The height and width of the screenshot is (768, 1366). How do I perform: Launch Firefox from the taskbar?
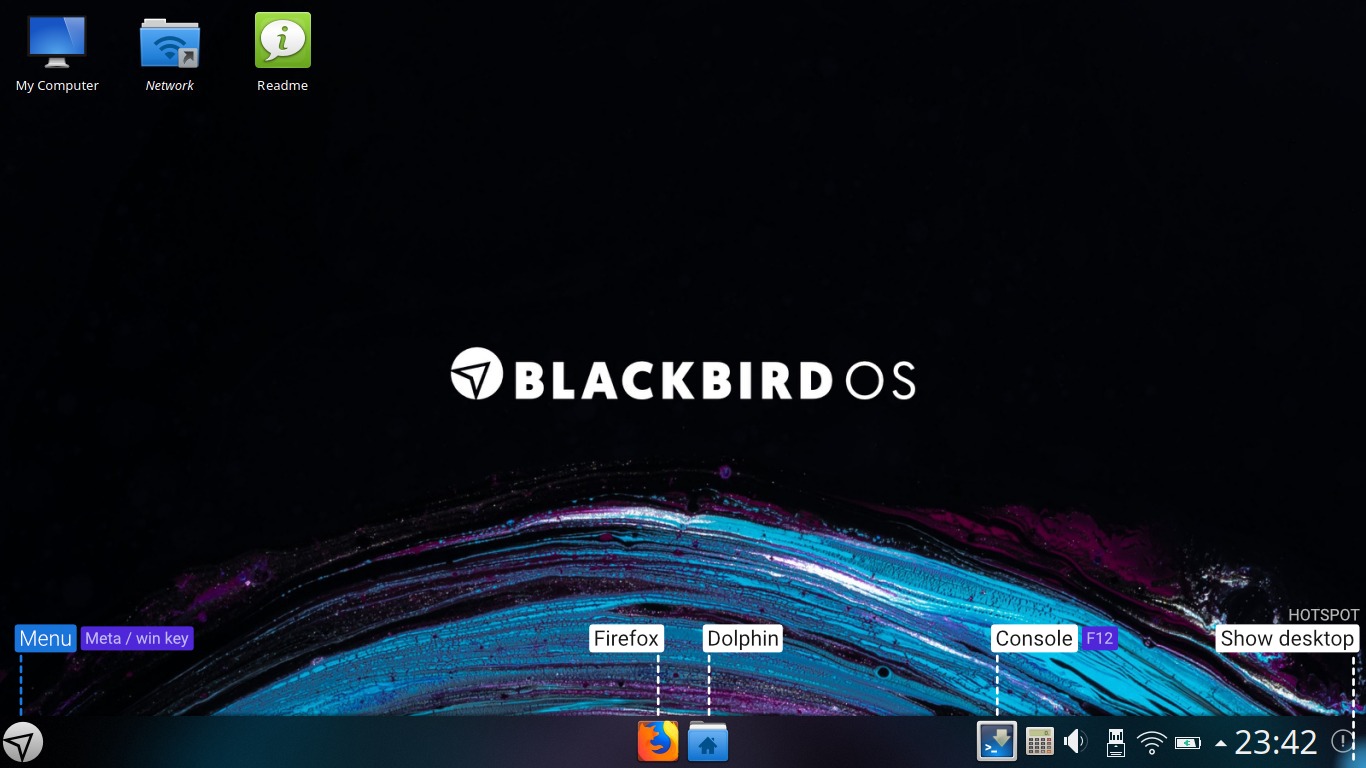click(658, 742)
